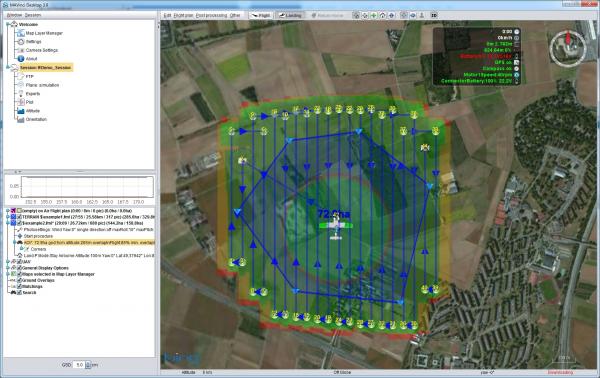This screenshot has width=600, height=378.
Task: Select the Land P.Mode Stay Airborne row
Action: pos(89,255)
